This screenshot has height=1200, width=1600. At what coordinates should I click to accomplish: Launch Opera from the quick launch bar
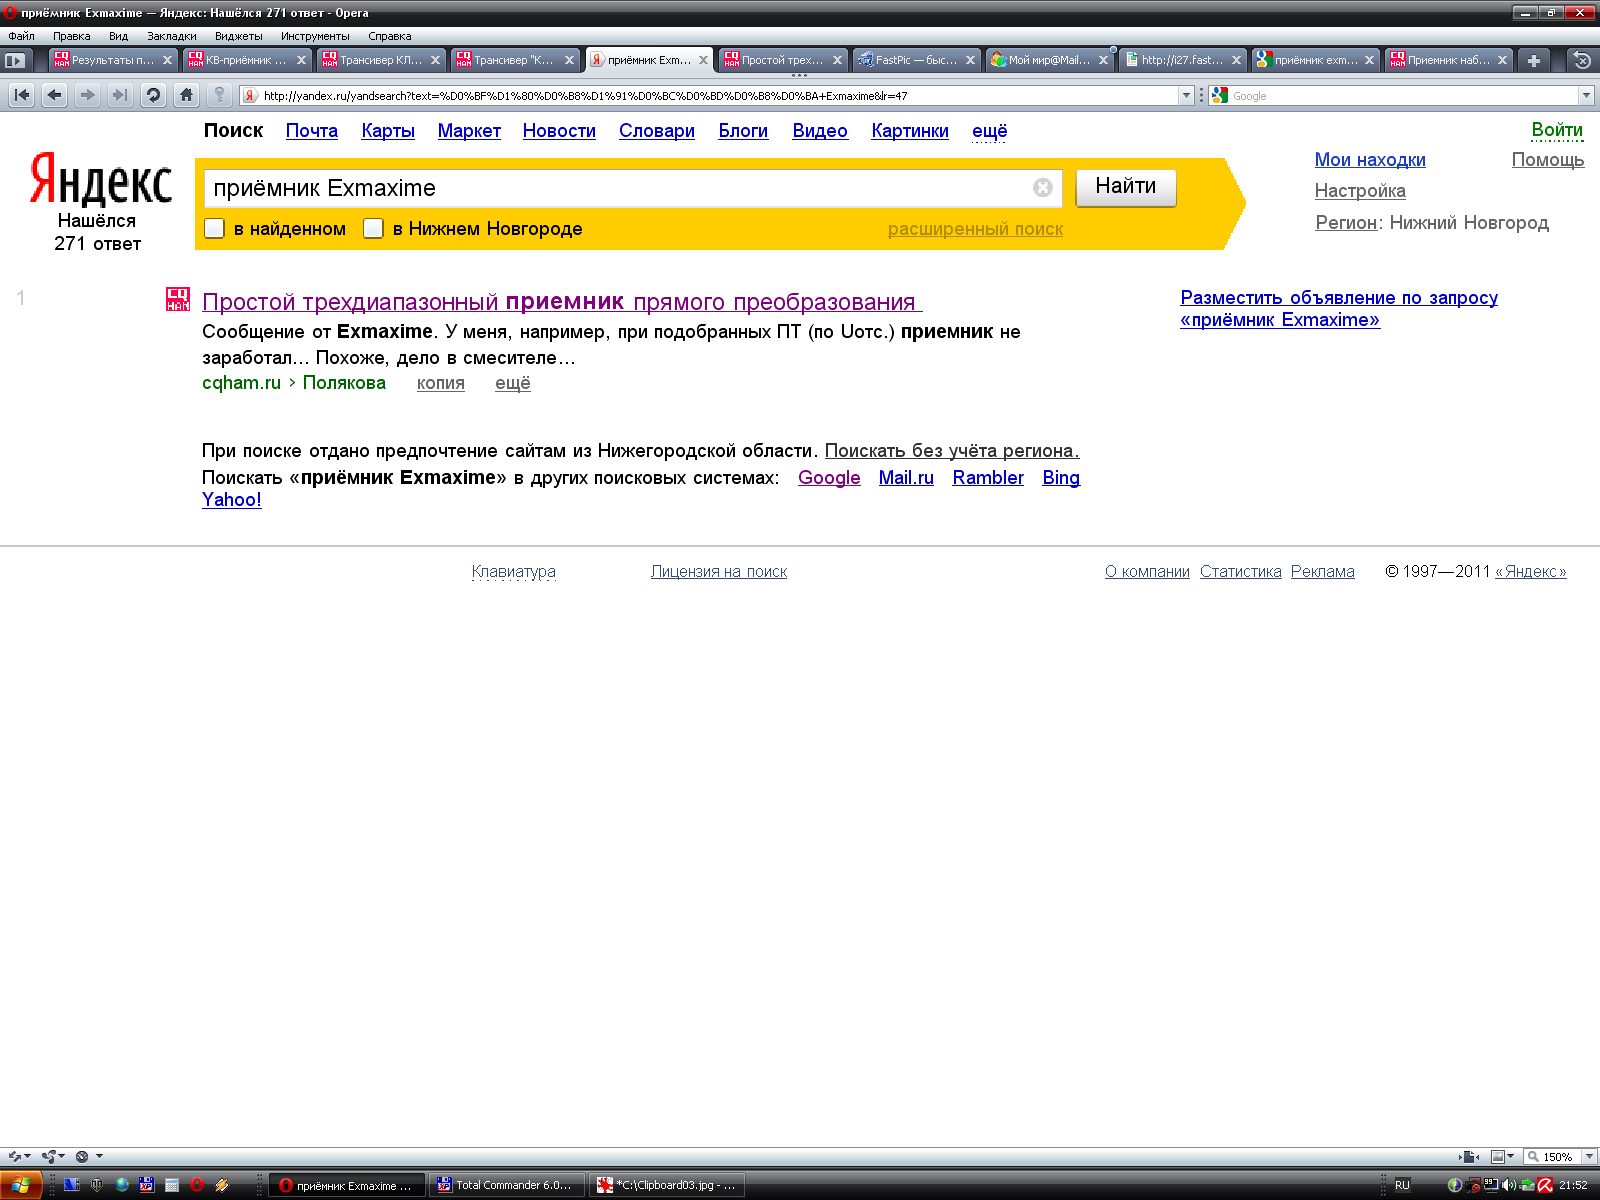[x=197, y=1185]
